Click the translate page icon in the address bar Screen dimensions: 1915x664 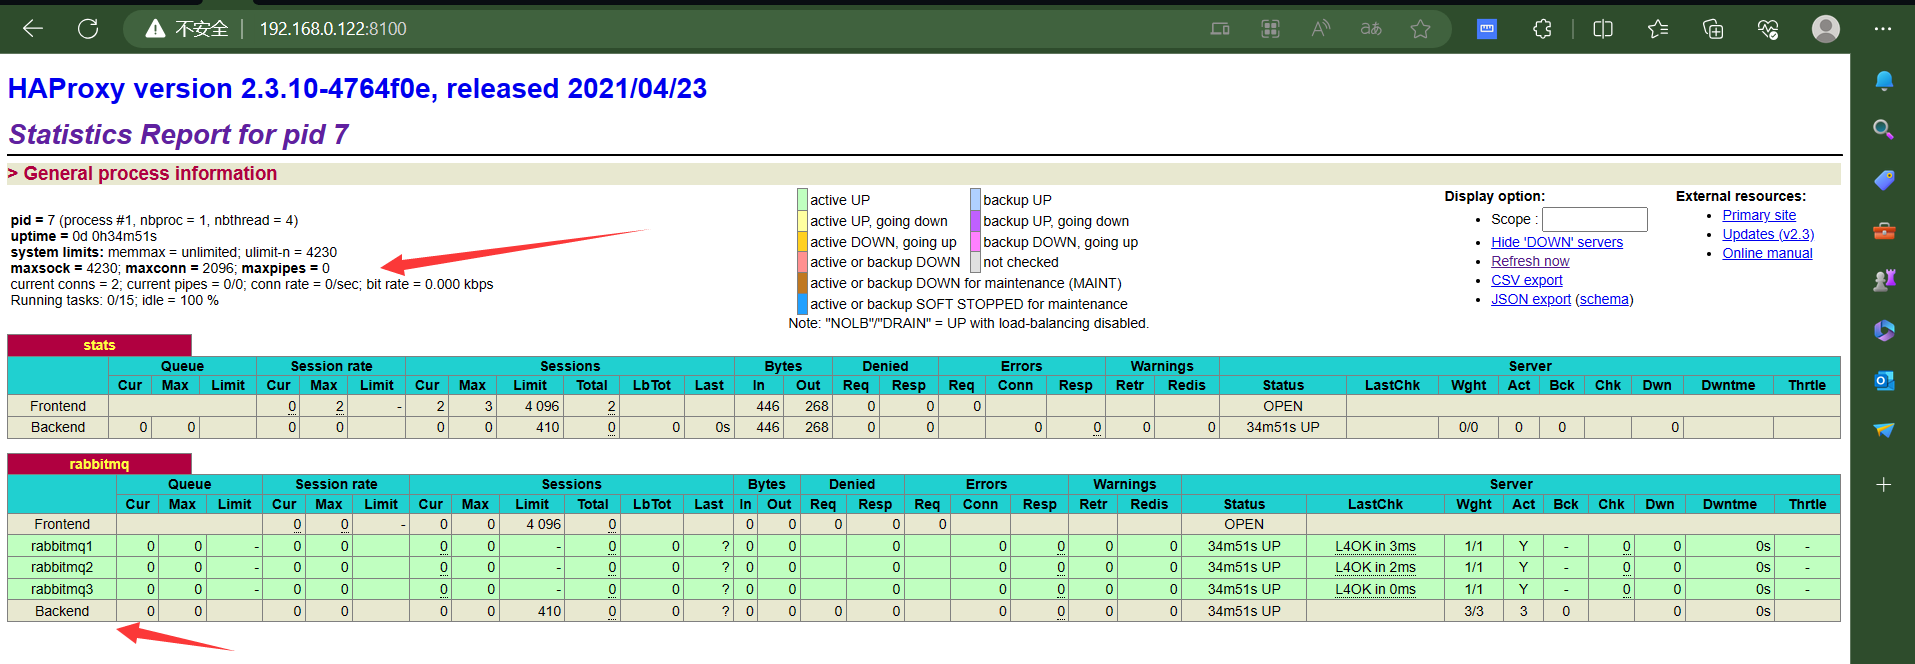click(x=1371, y=29)
